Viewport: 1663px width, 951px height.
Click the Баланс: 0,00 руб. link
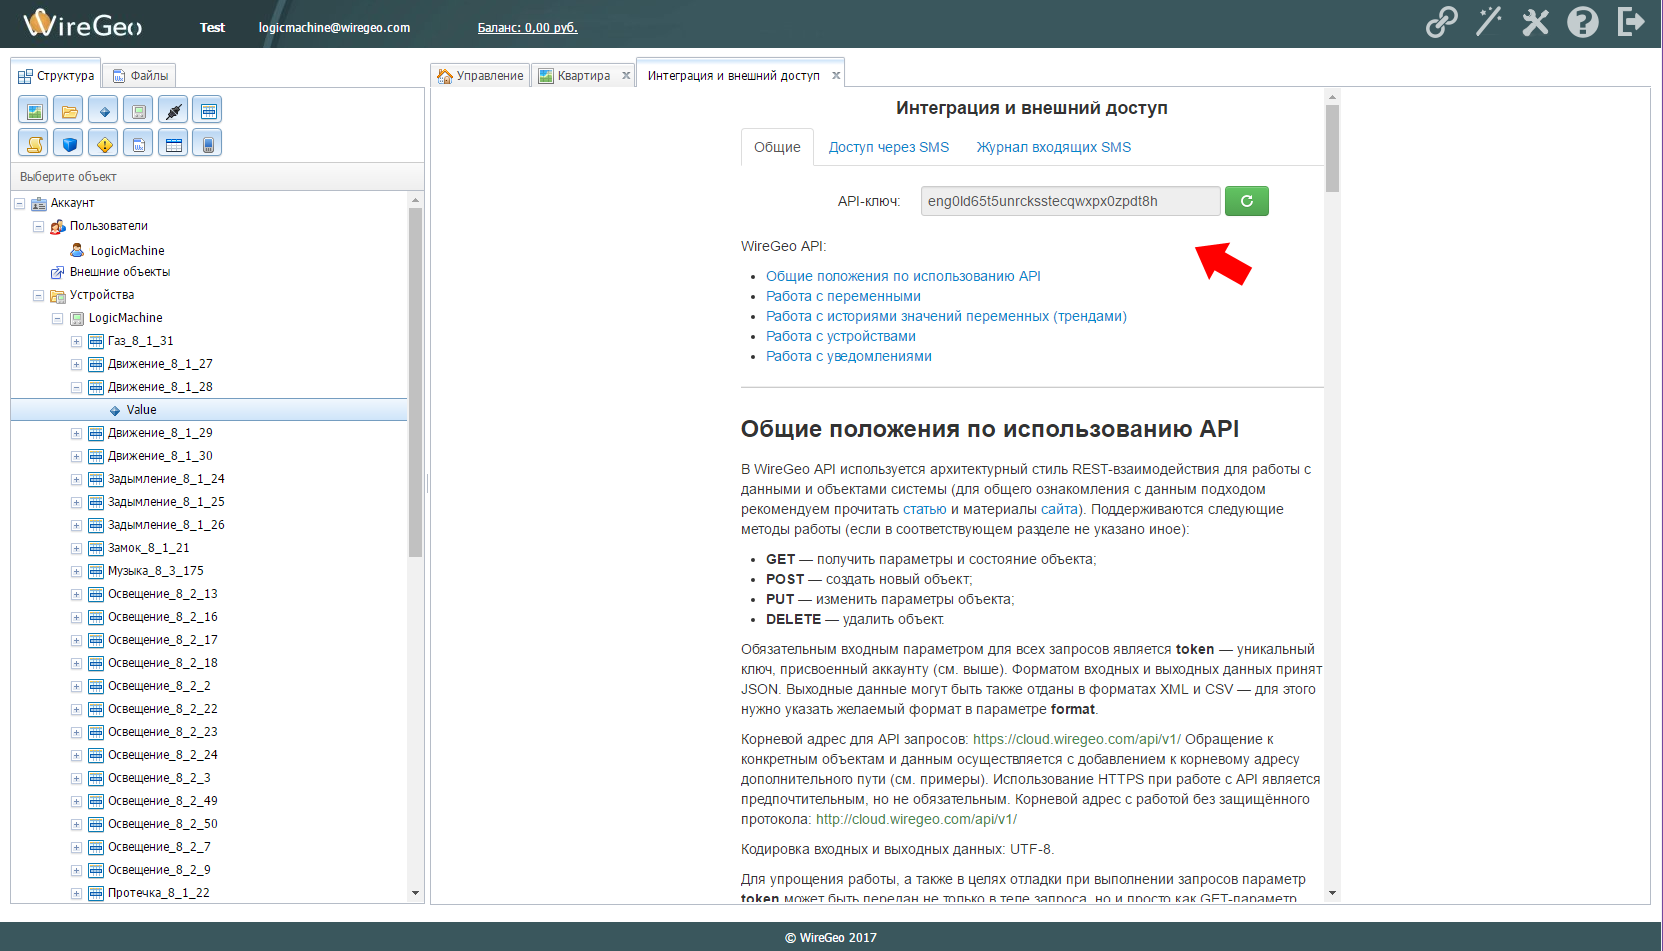click(527, 27)
